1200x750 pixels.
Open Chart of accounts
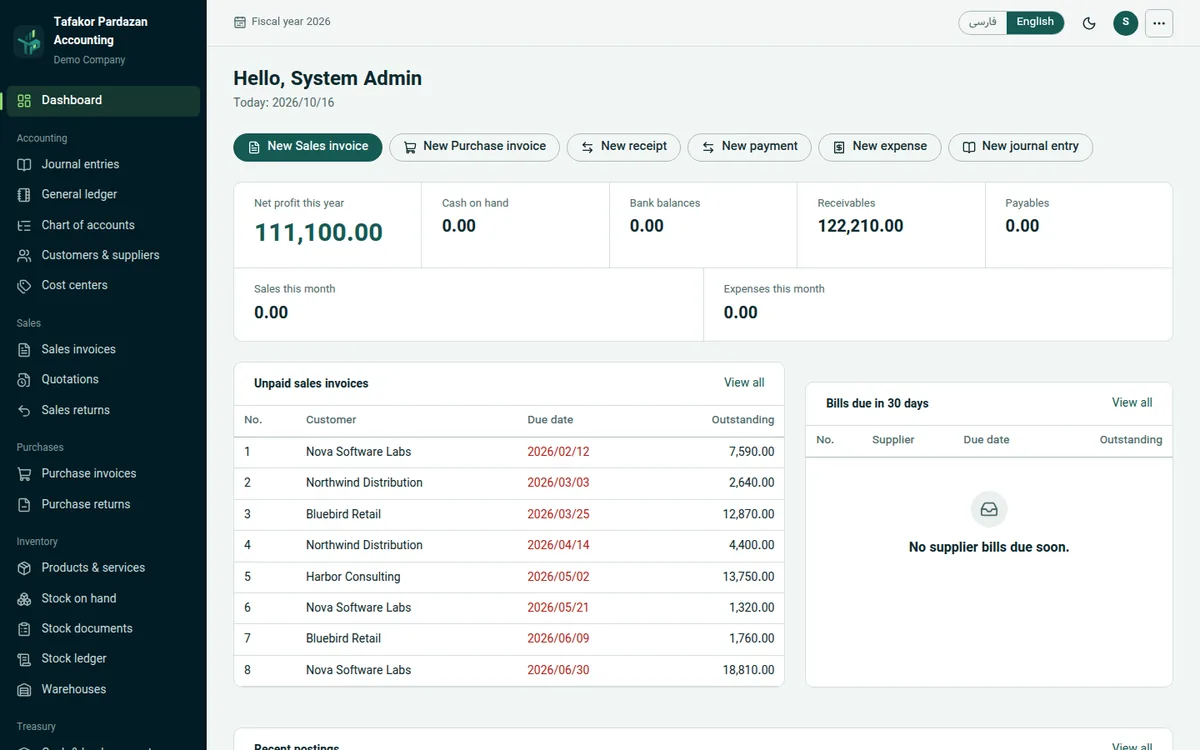[103, 226]
